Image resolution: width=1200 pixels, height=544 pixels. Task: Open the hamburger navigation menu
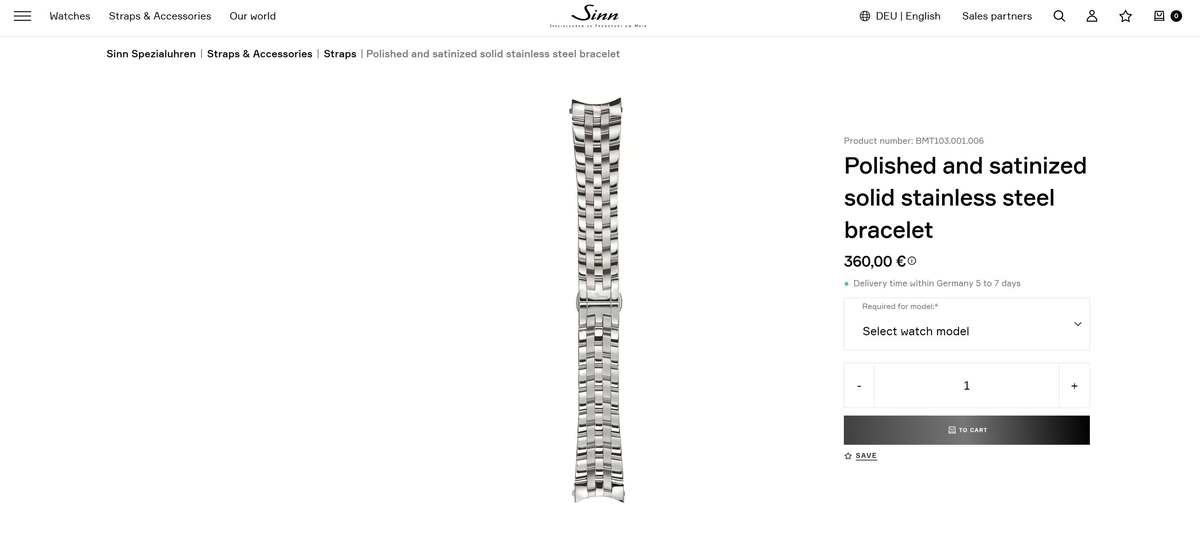pyautogui.click(x=22, y=16)
